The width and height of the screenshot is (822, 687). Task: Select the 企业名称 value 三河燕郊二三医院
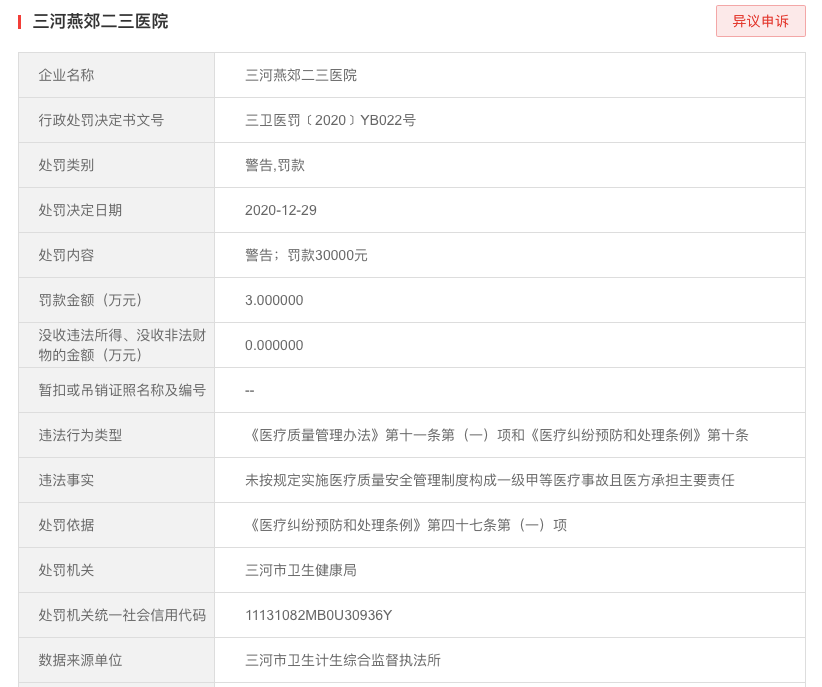point(301,75)
